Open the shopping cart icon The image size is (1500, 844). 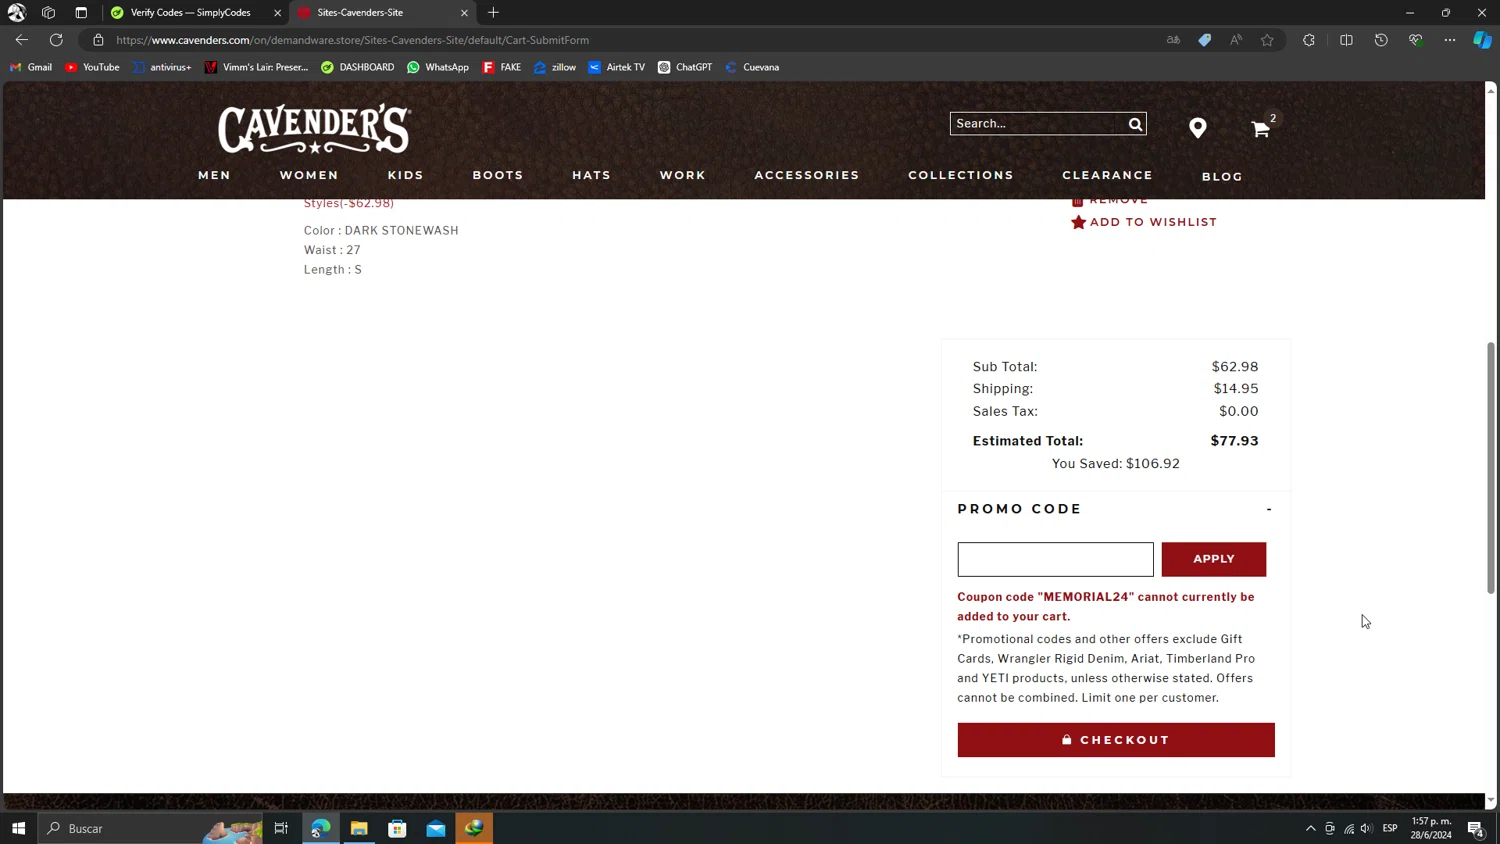click(x=1260, y=129)
